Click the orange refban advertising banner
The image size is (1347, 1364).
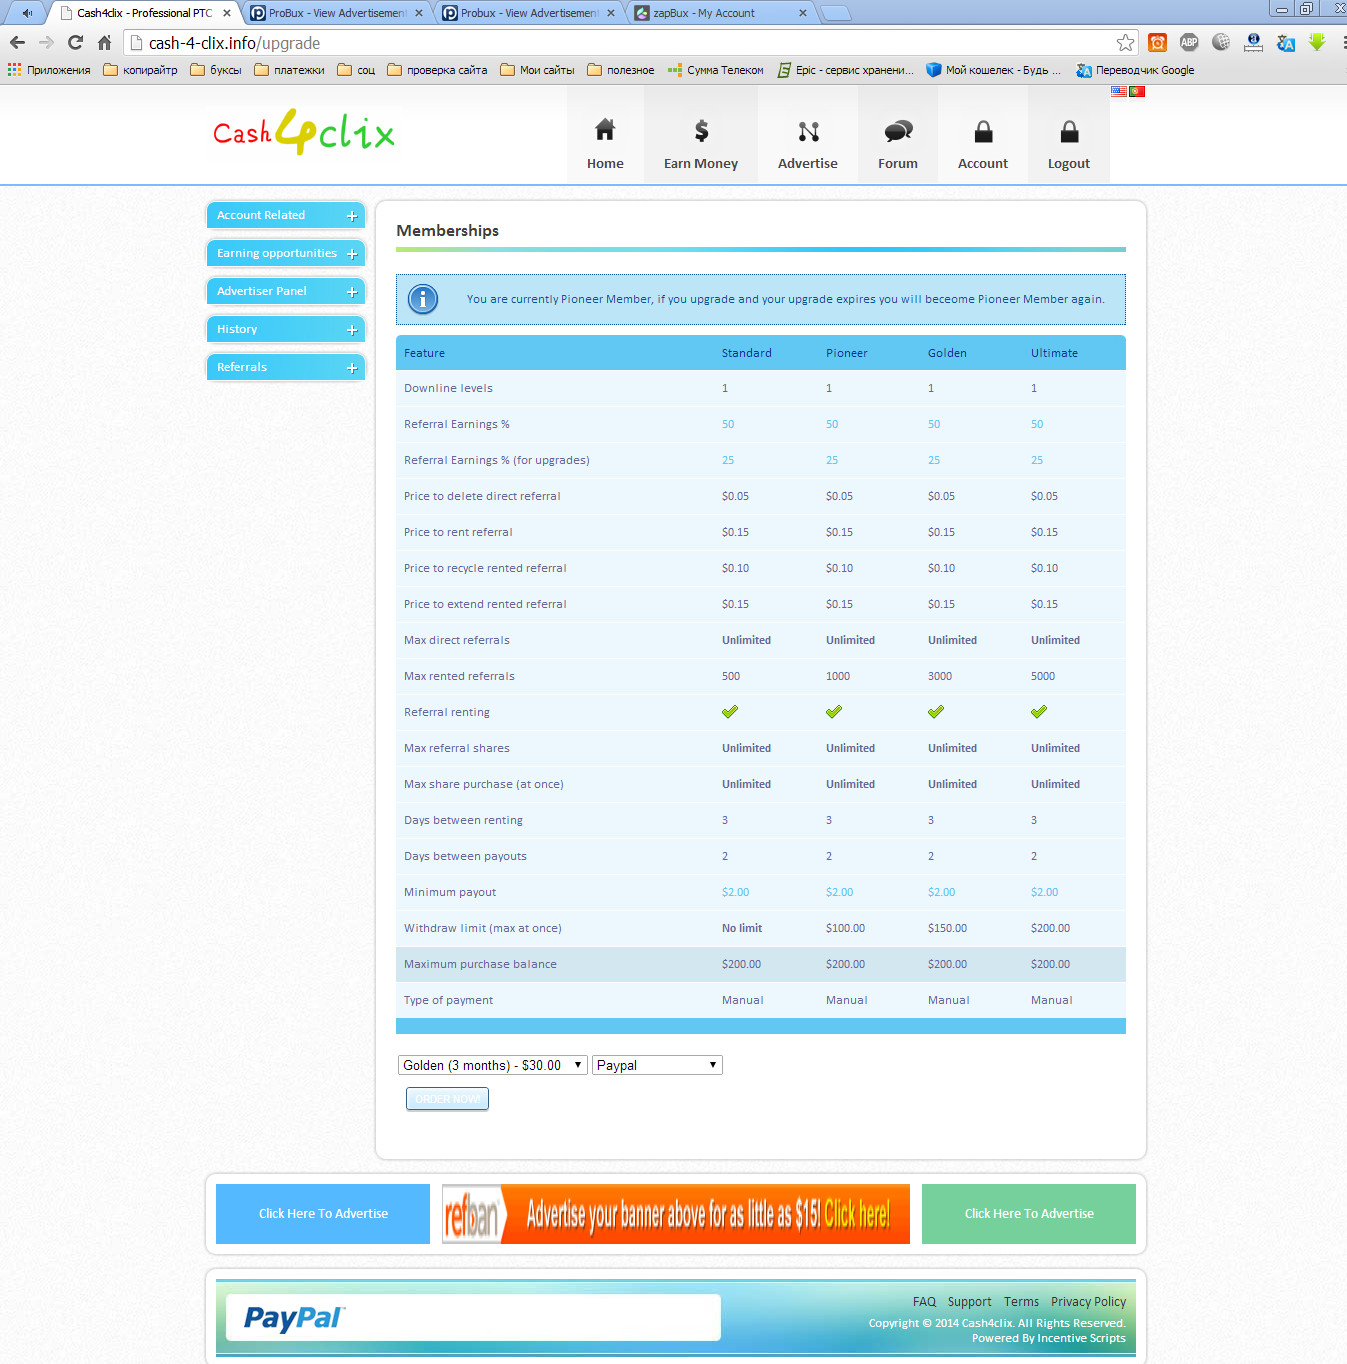(x=676, y=1214)
